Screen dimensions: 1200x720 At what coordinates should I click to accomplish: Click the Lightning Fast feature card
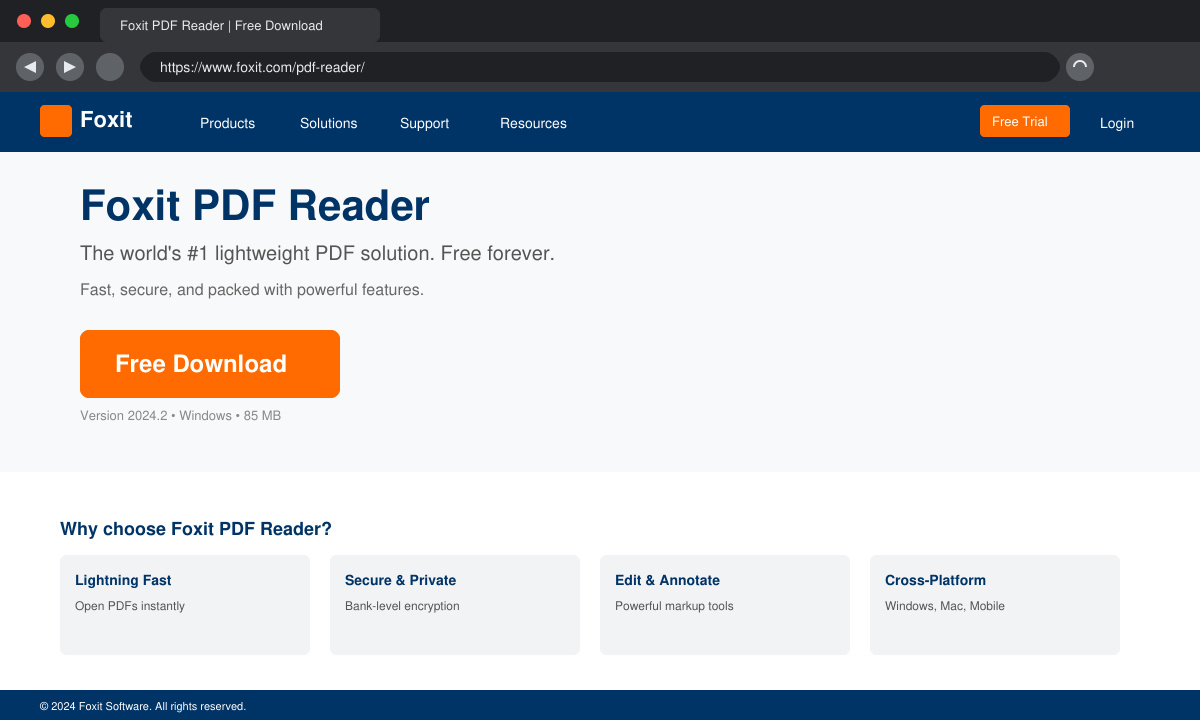(185, 605)
